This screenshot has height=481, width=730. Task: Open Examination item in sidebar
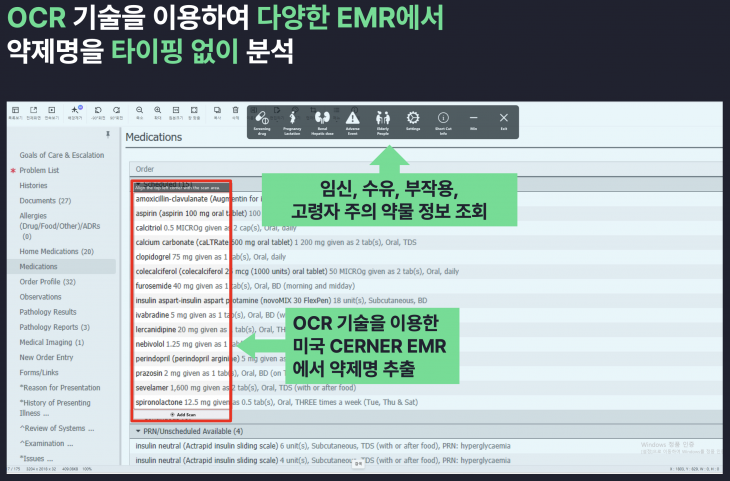click(x=46, y=443)
